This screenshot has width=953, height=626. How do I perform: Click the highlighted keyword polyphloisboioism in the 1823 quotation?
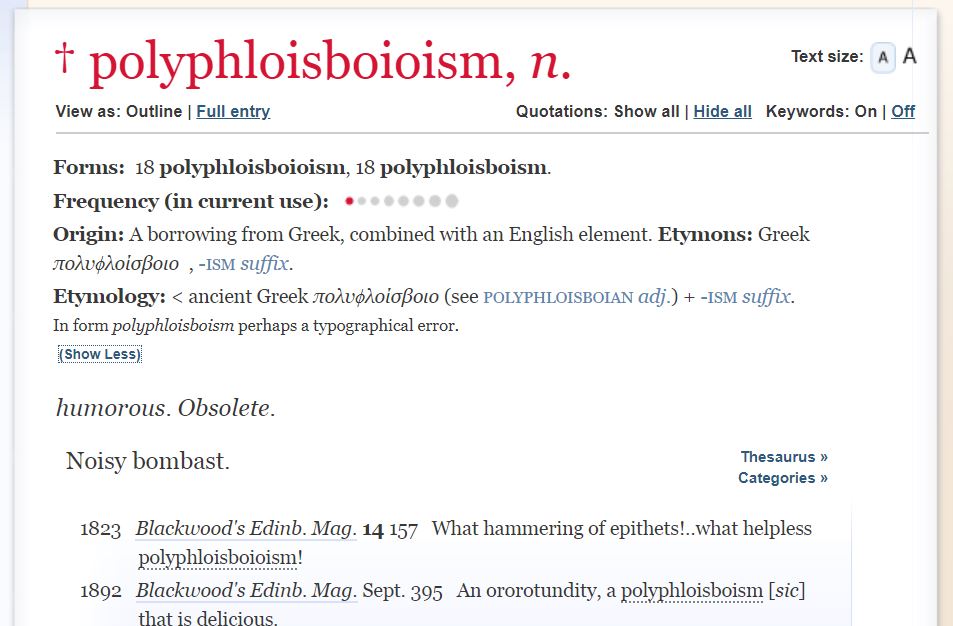tap(218, 558)
